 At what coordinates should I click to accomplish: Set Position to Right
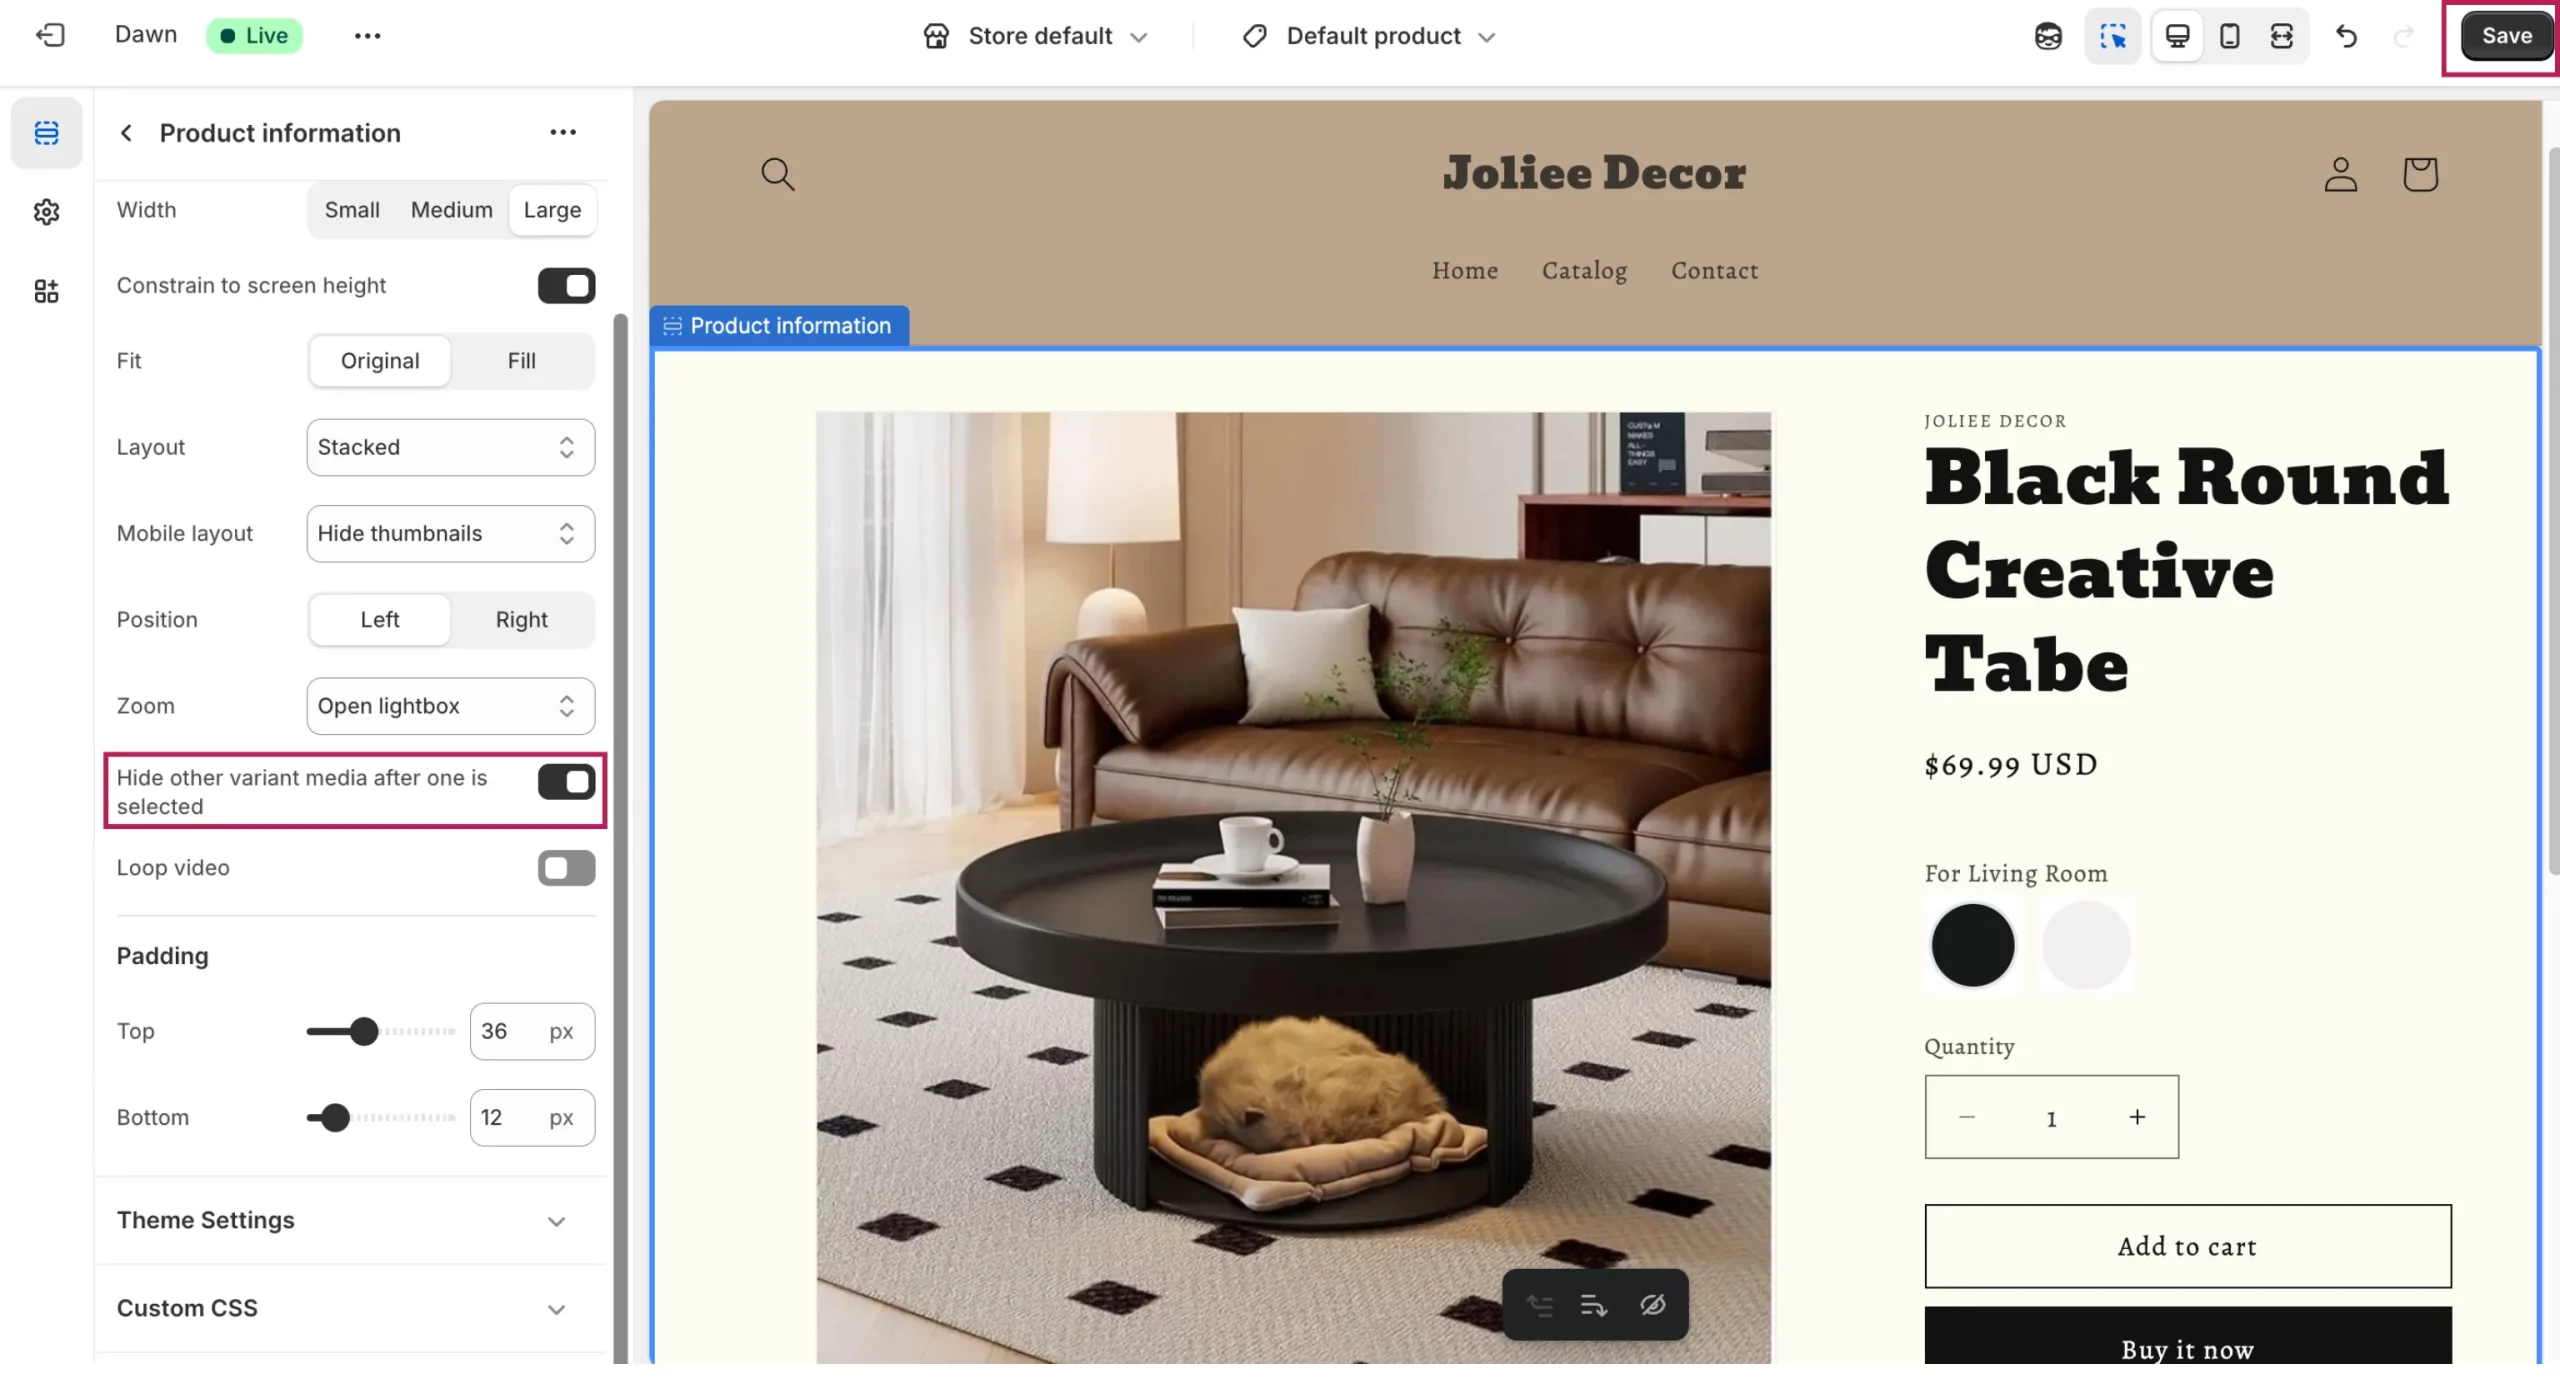pyautogui.click(x=522, y=620)
